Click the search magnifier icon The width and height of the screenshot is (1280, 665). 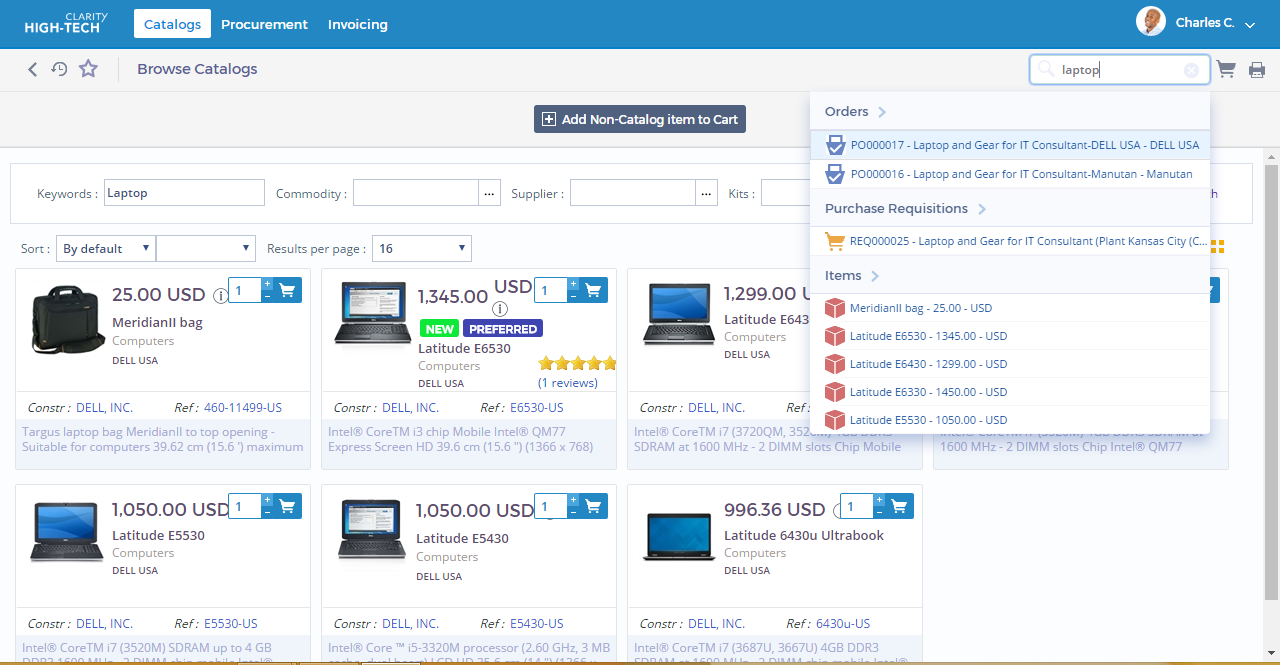click(x=1046, y=69)
